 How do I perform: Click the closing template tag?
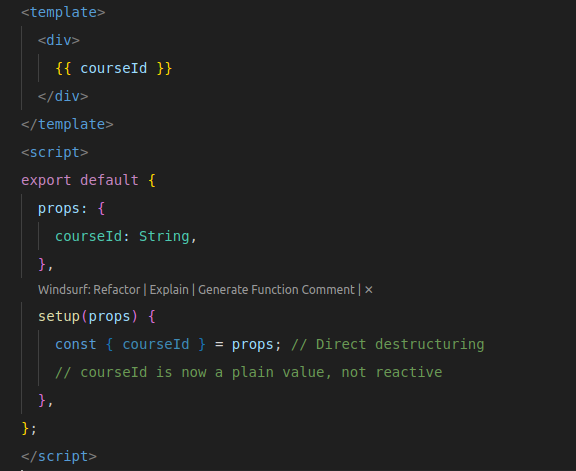coord(67,124)
